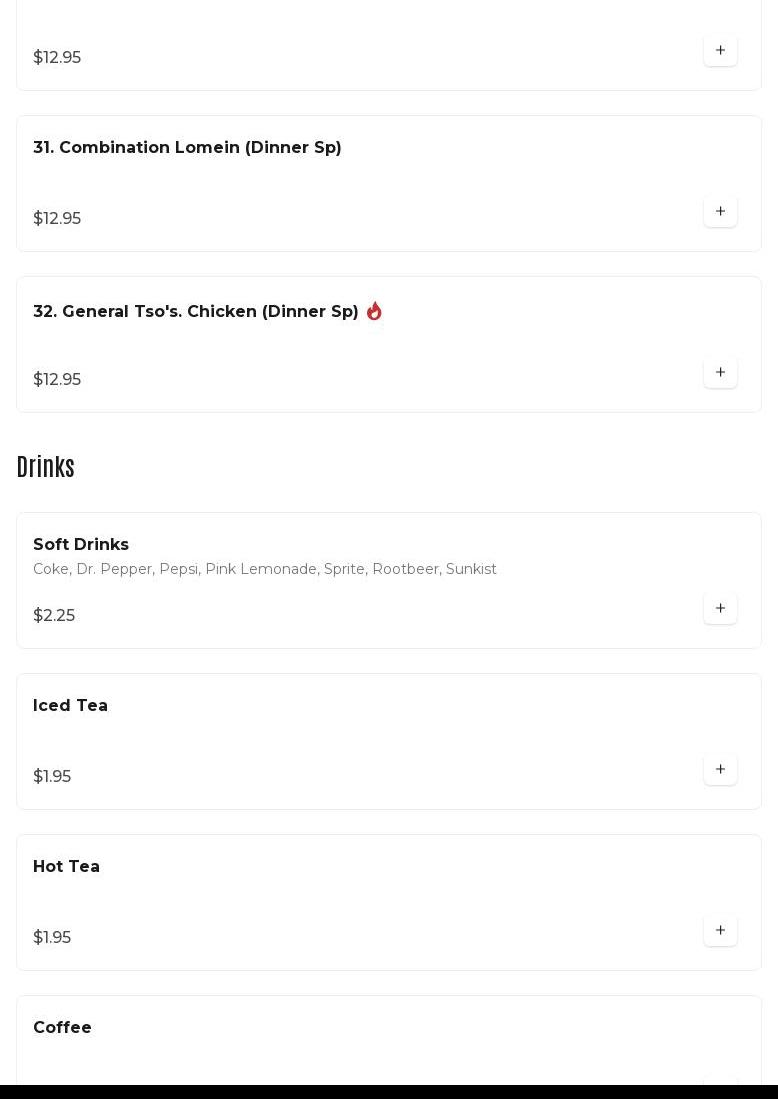Add General Tso's Chicken using the plus icon
The image size is (778, 1099).
pyautogui.click(x=720, y=372)
